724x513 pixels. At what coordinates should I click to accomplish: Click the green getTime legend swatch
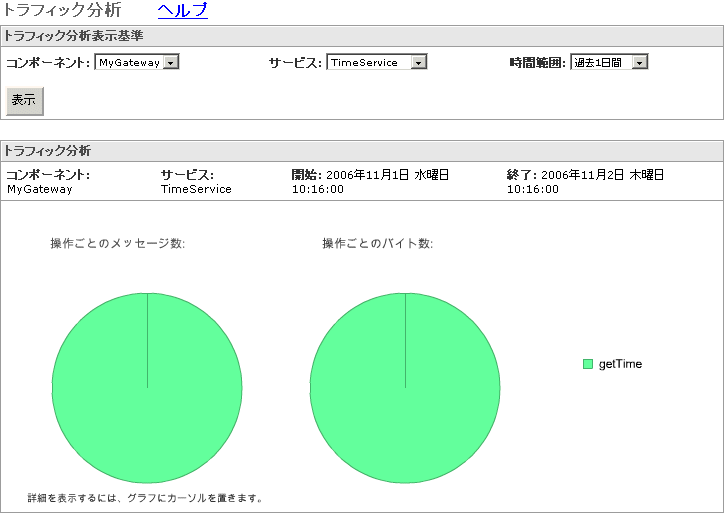(x=588, y=364)
